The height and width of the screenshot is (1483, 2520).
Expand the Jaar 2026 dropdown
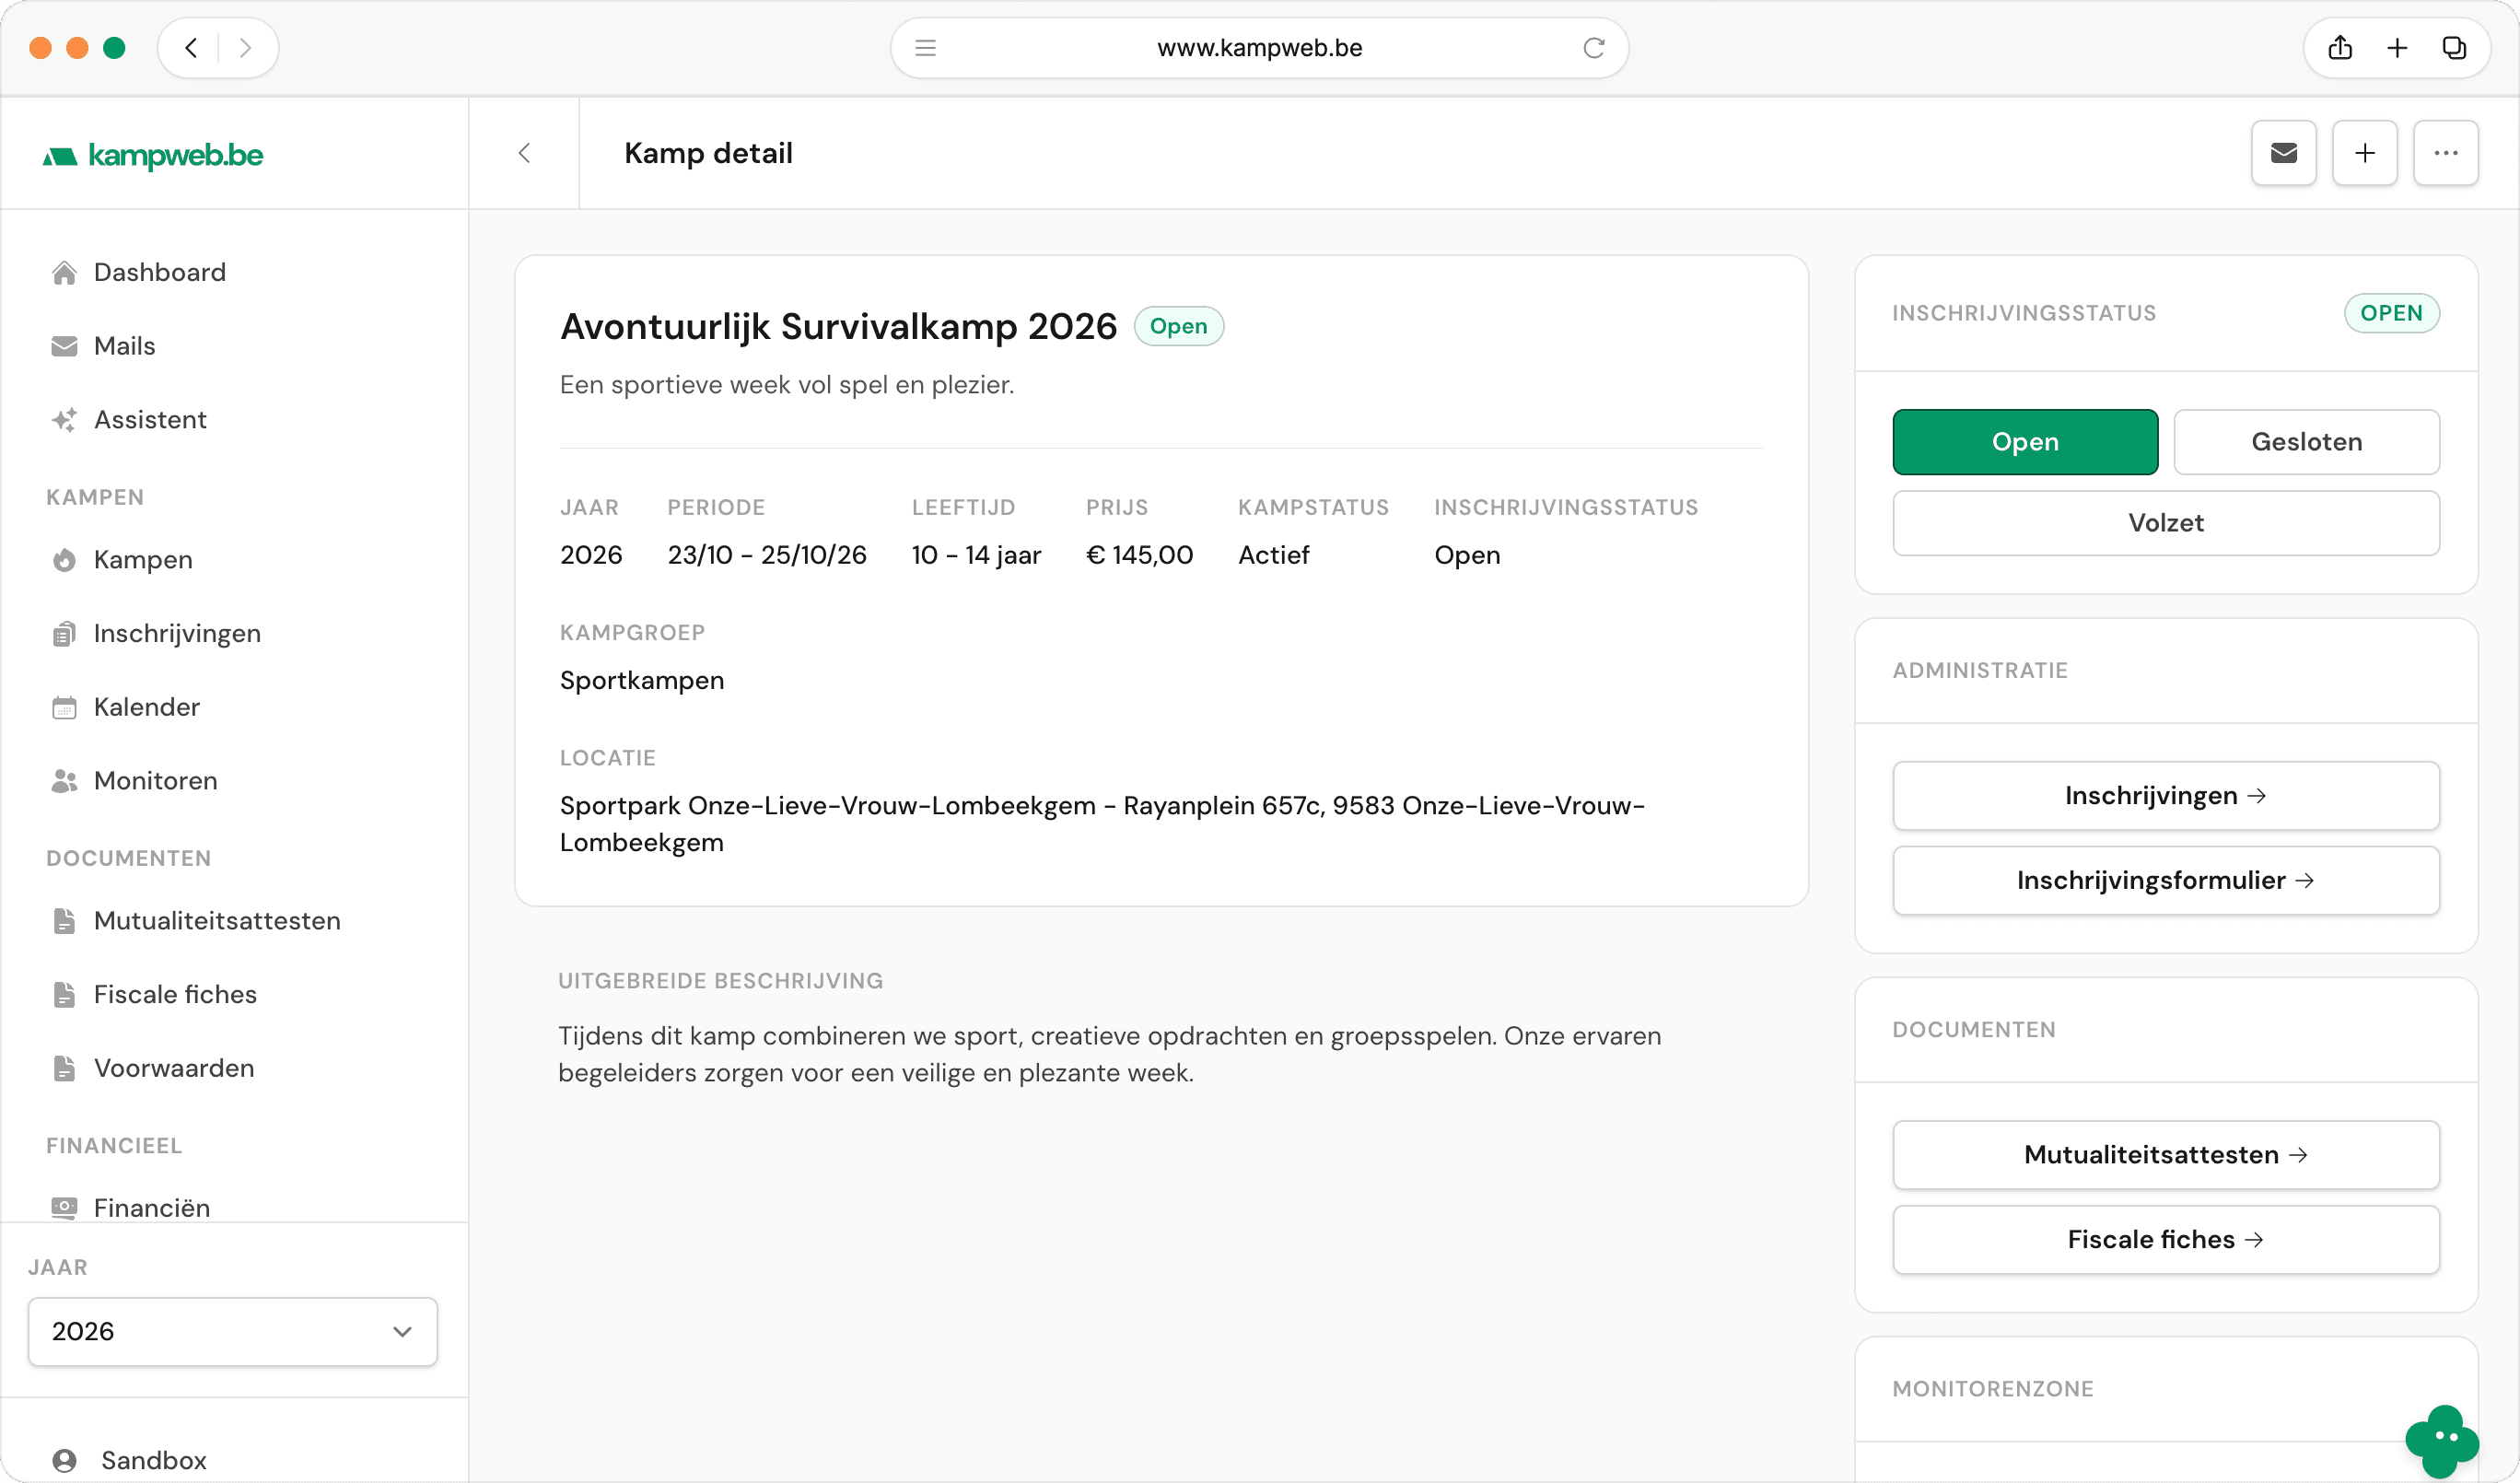pyautogui.click(x=233, y=1332)
